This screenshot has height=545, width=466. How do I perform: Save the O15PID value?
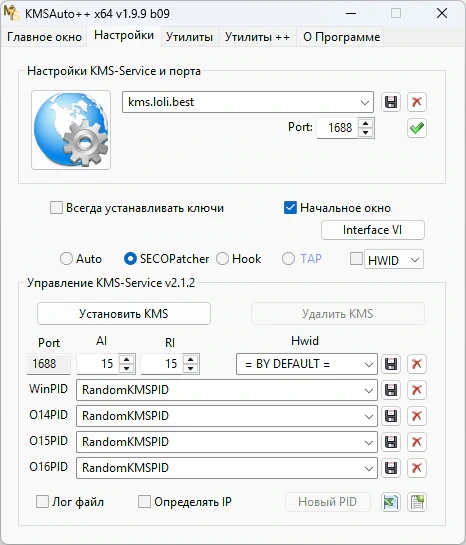391,442
